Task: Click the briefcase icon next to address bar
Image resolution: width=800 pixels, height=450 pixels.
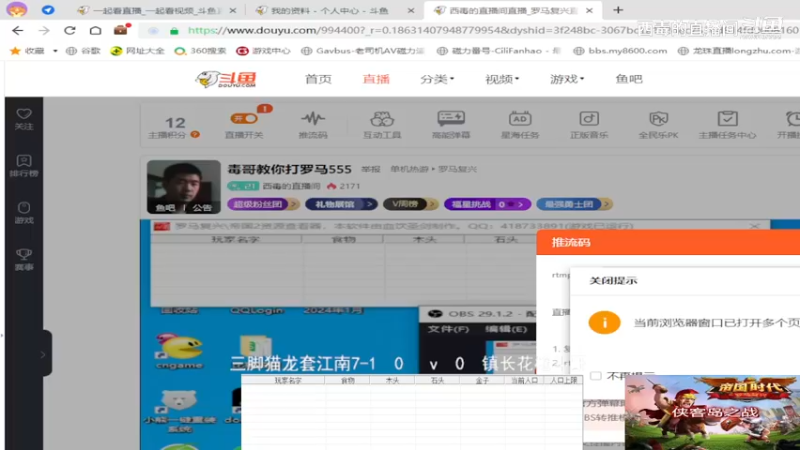Action: pyautogui.click(x=121, y=30)
